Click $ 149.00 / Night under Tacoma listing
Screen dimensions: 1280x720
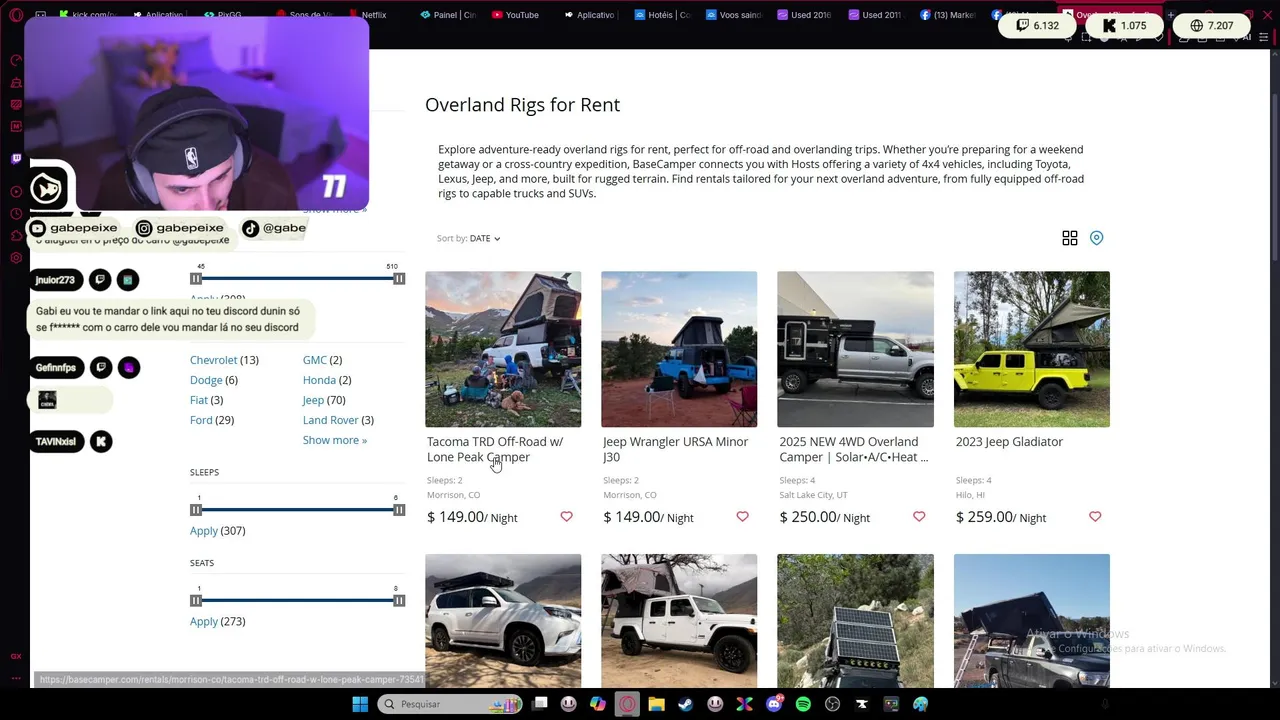pyautogui.click(x=472, y=517)
